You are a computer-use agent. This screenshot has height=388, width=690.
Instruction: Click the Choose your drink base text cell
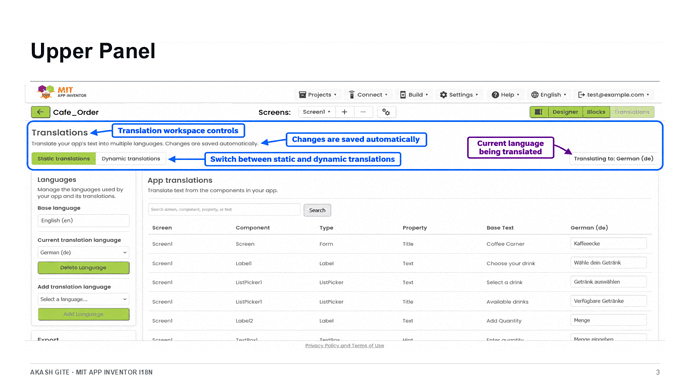point(510,264)
